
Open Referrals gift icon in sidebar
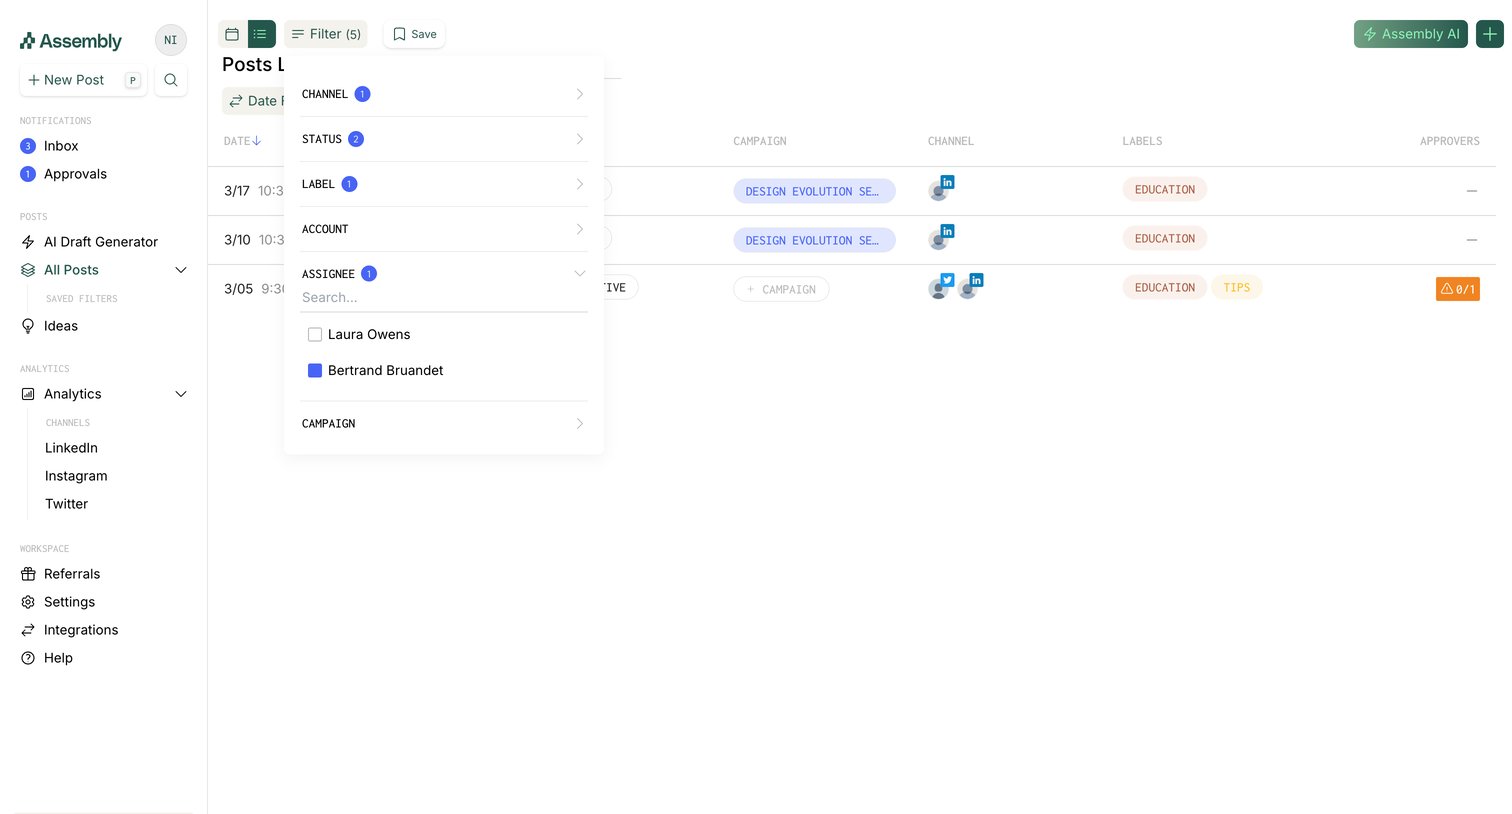tap(28, 574)
